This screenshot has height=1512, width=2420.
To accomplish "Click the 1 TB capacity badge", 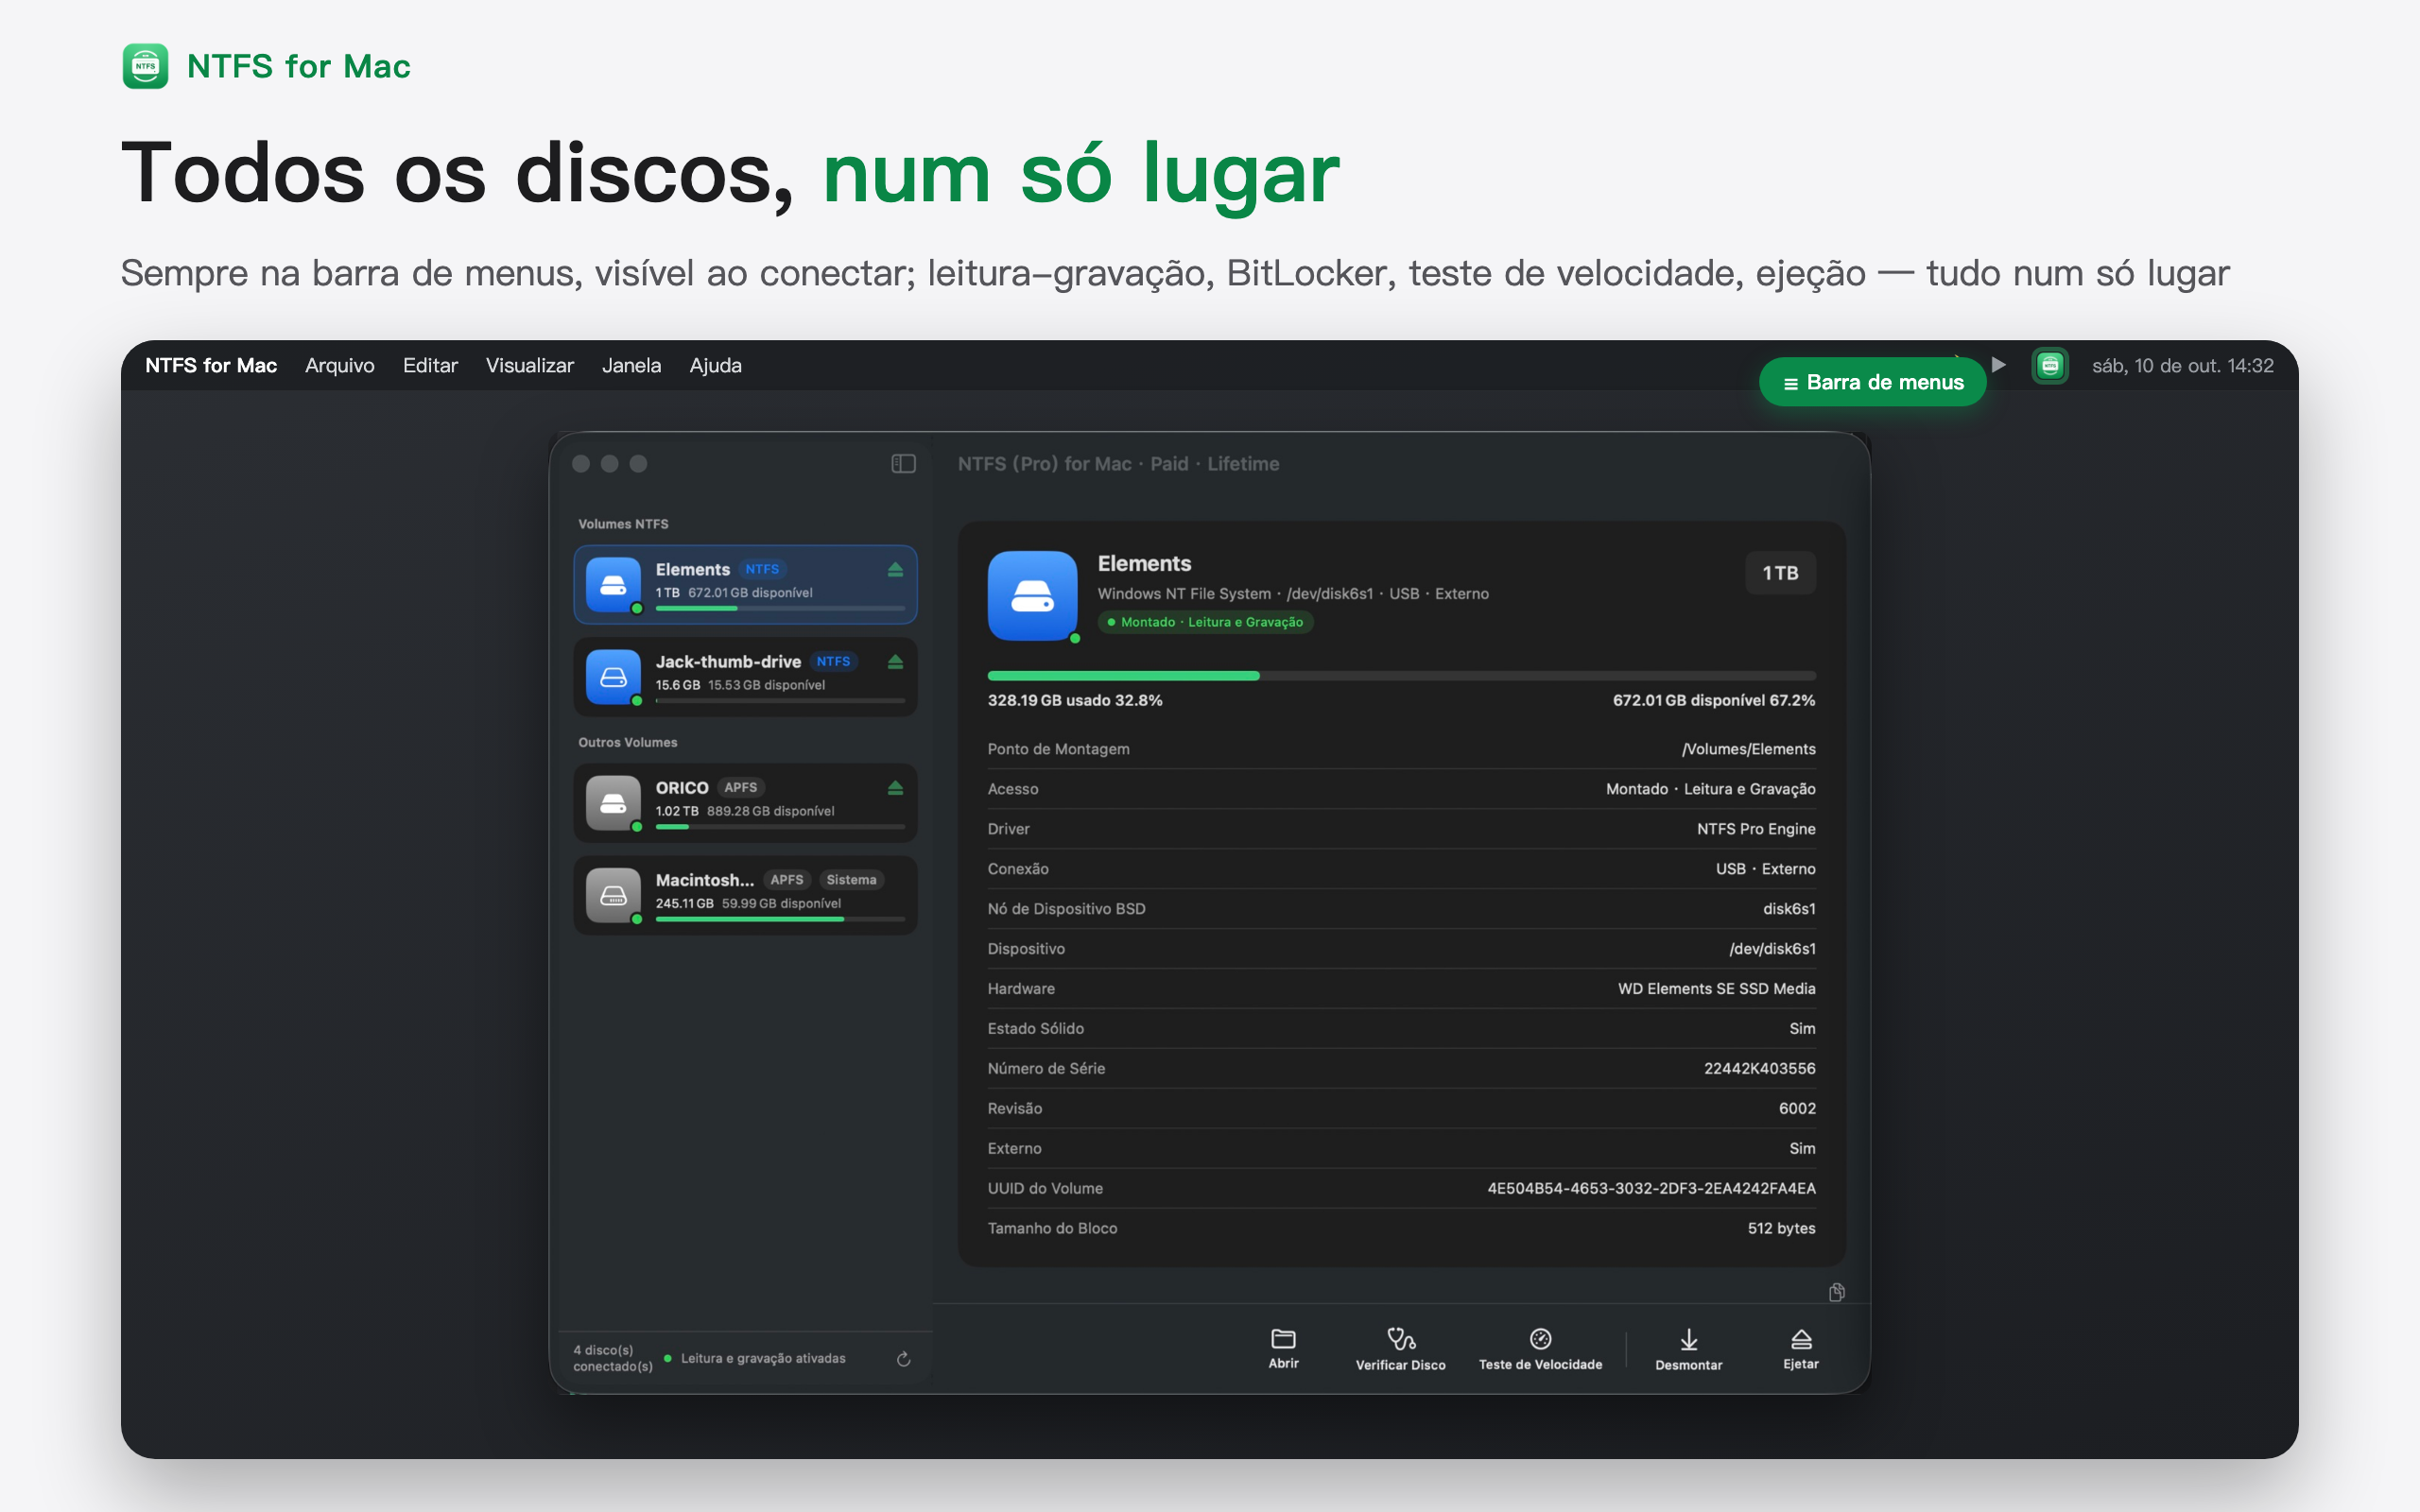I will point(1780,573).
